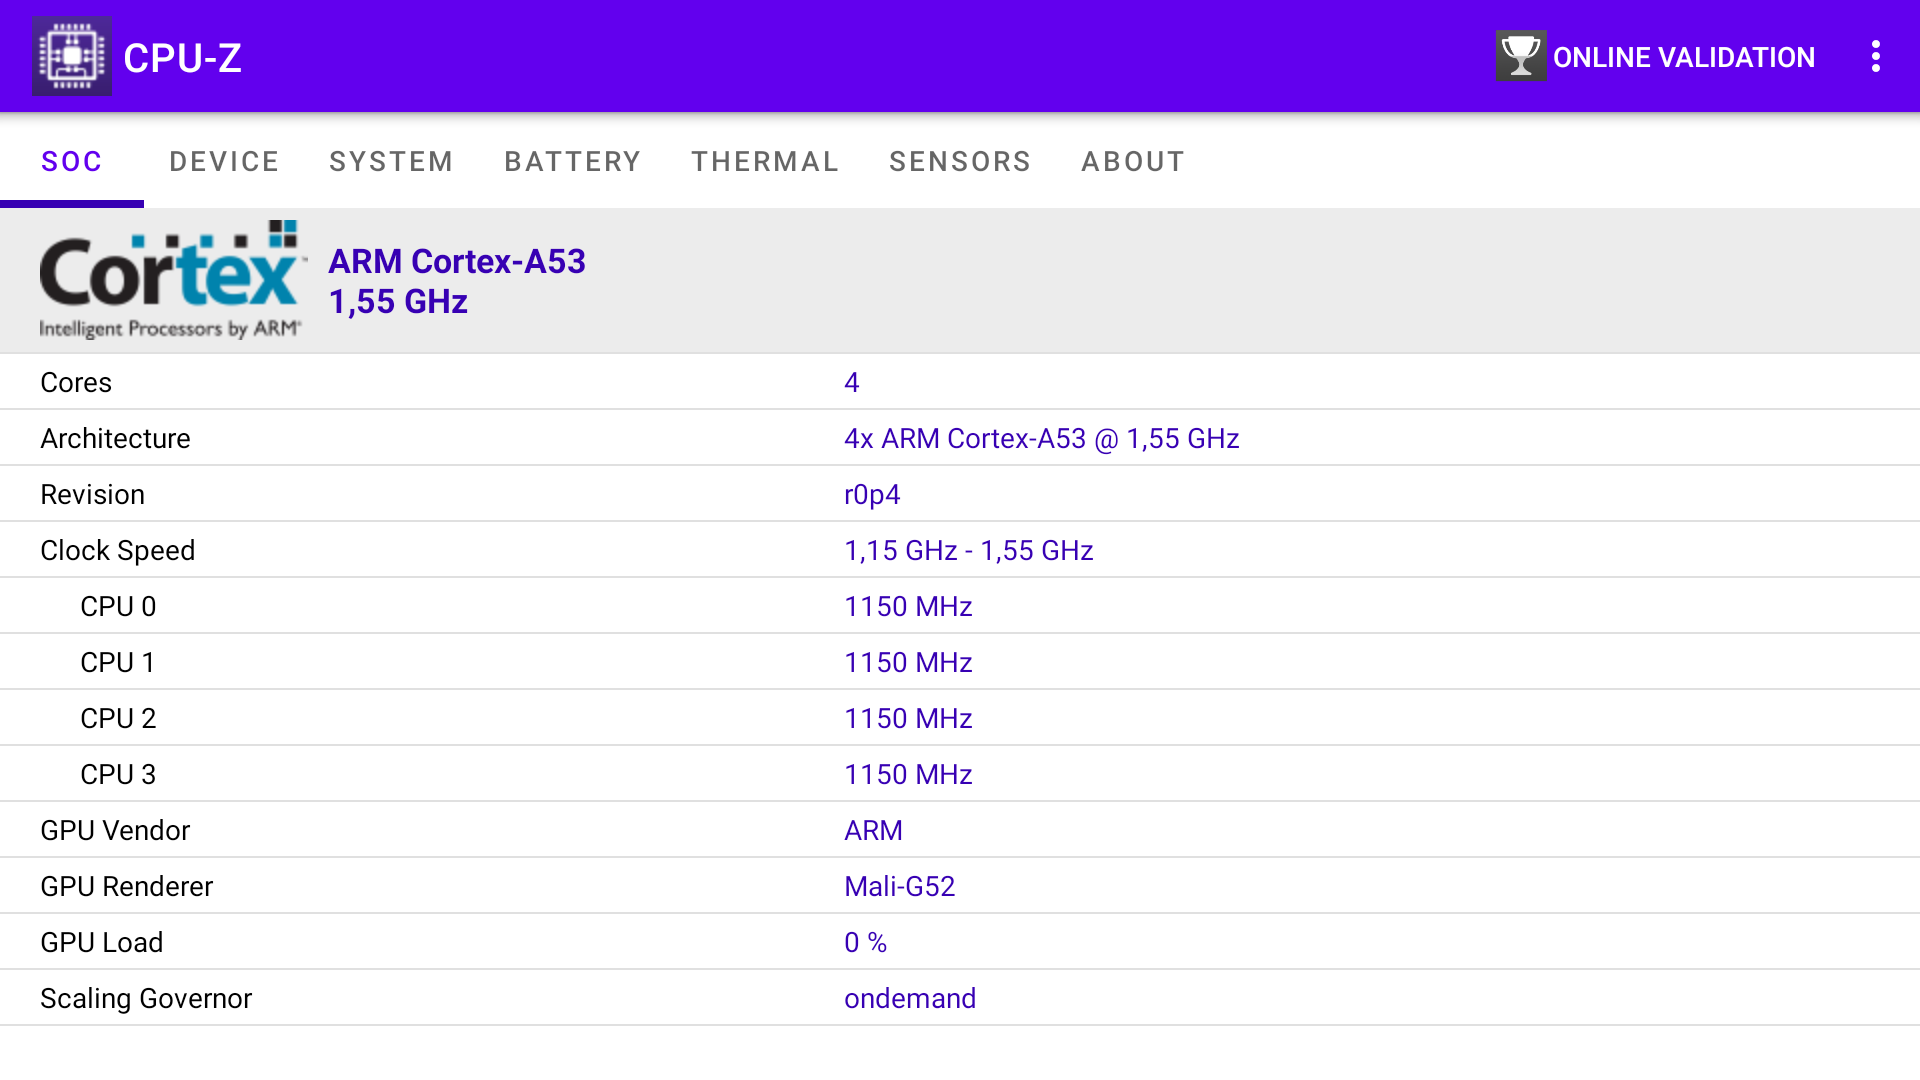Viewport: 1920px width, 1080px height.
Task: Open the three-dot overflow menu
Action: click(x=1875, y=56)
